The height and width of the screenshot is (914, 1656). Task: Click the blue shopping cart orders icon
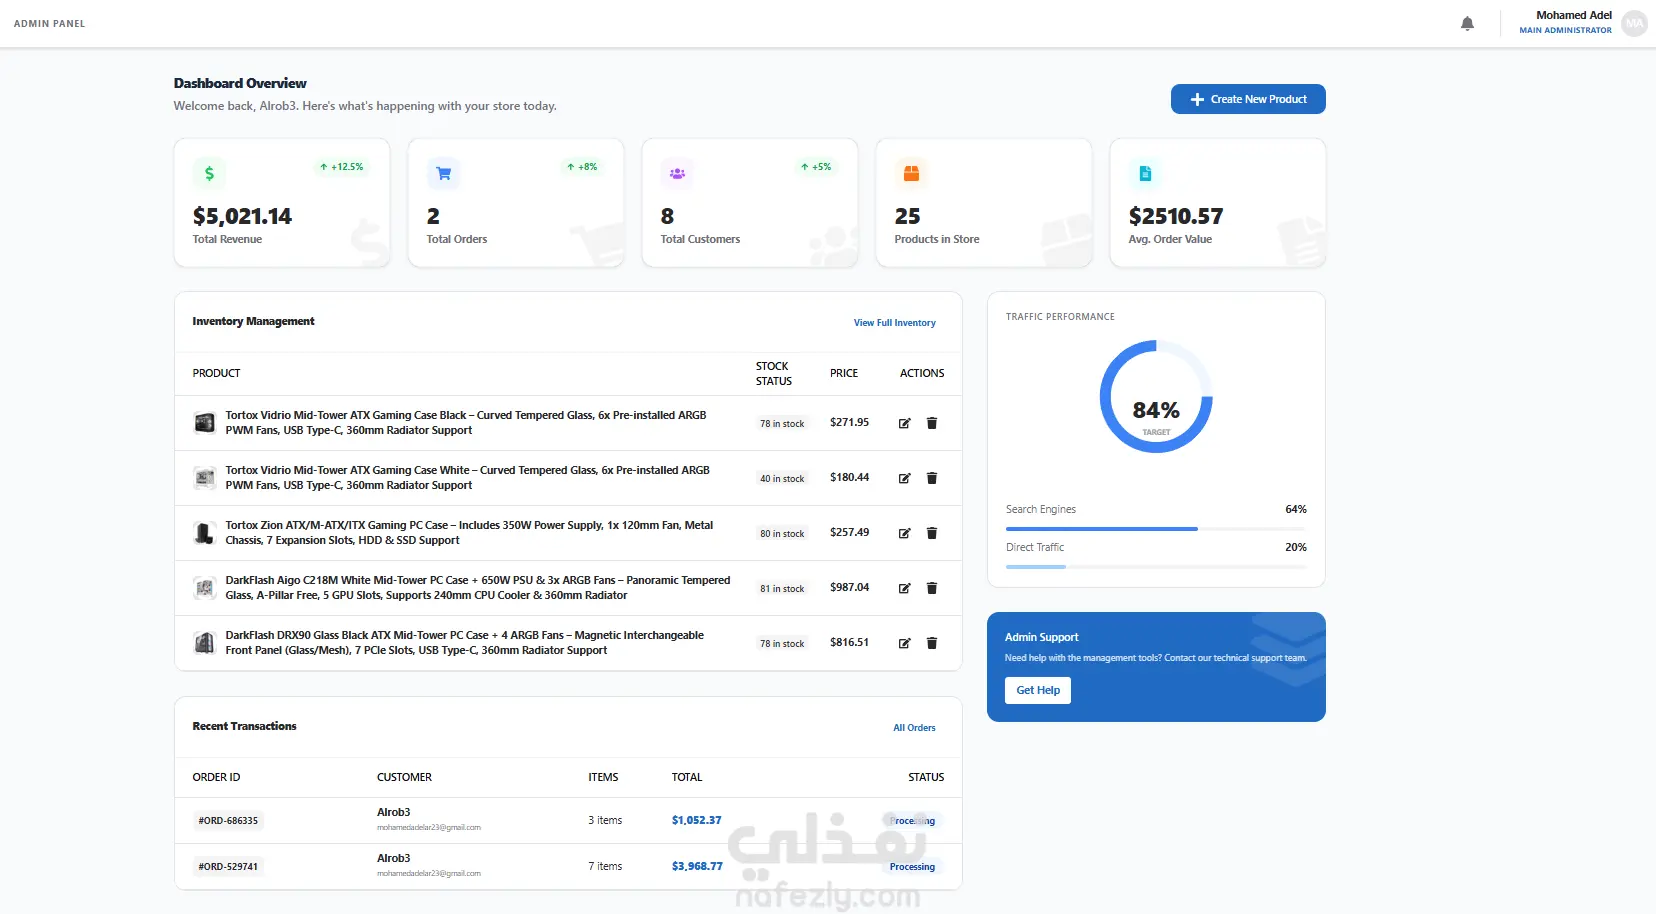click(443, 173)
